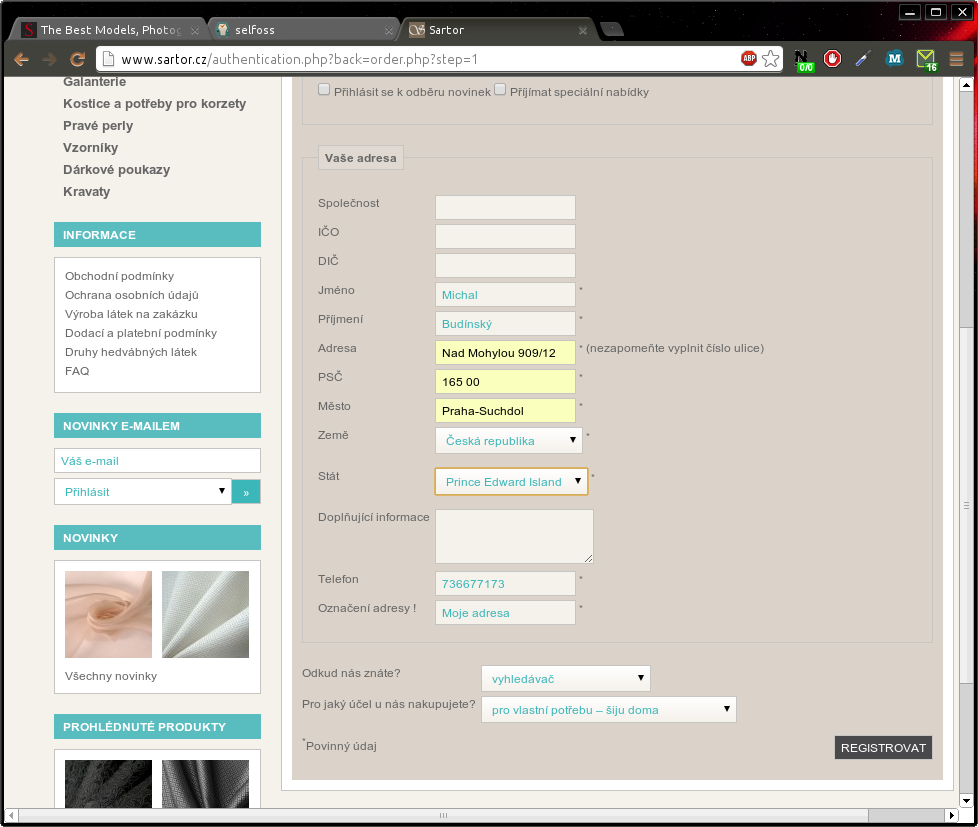Click the Jméno field containing Michal
Viewport: 978px width, 827px height.
point(505,294)
